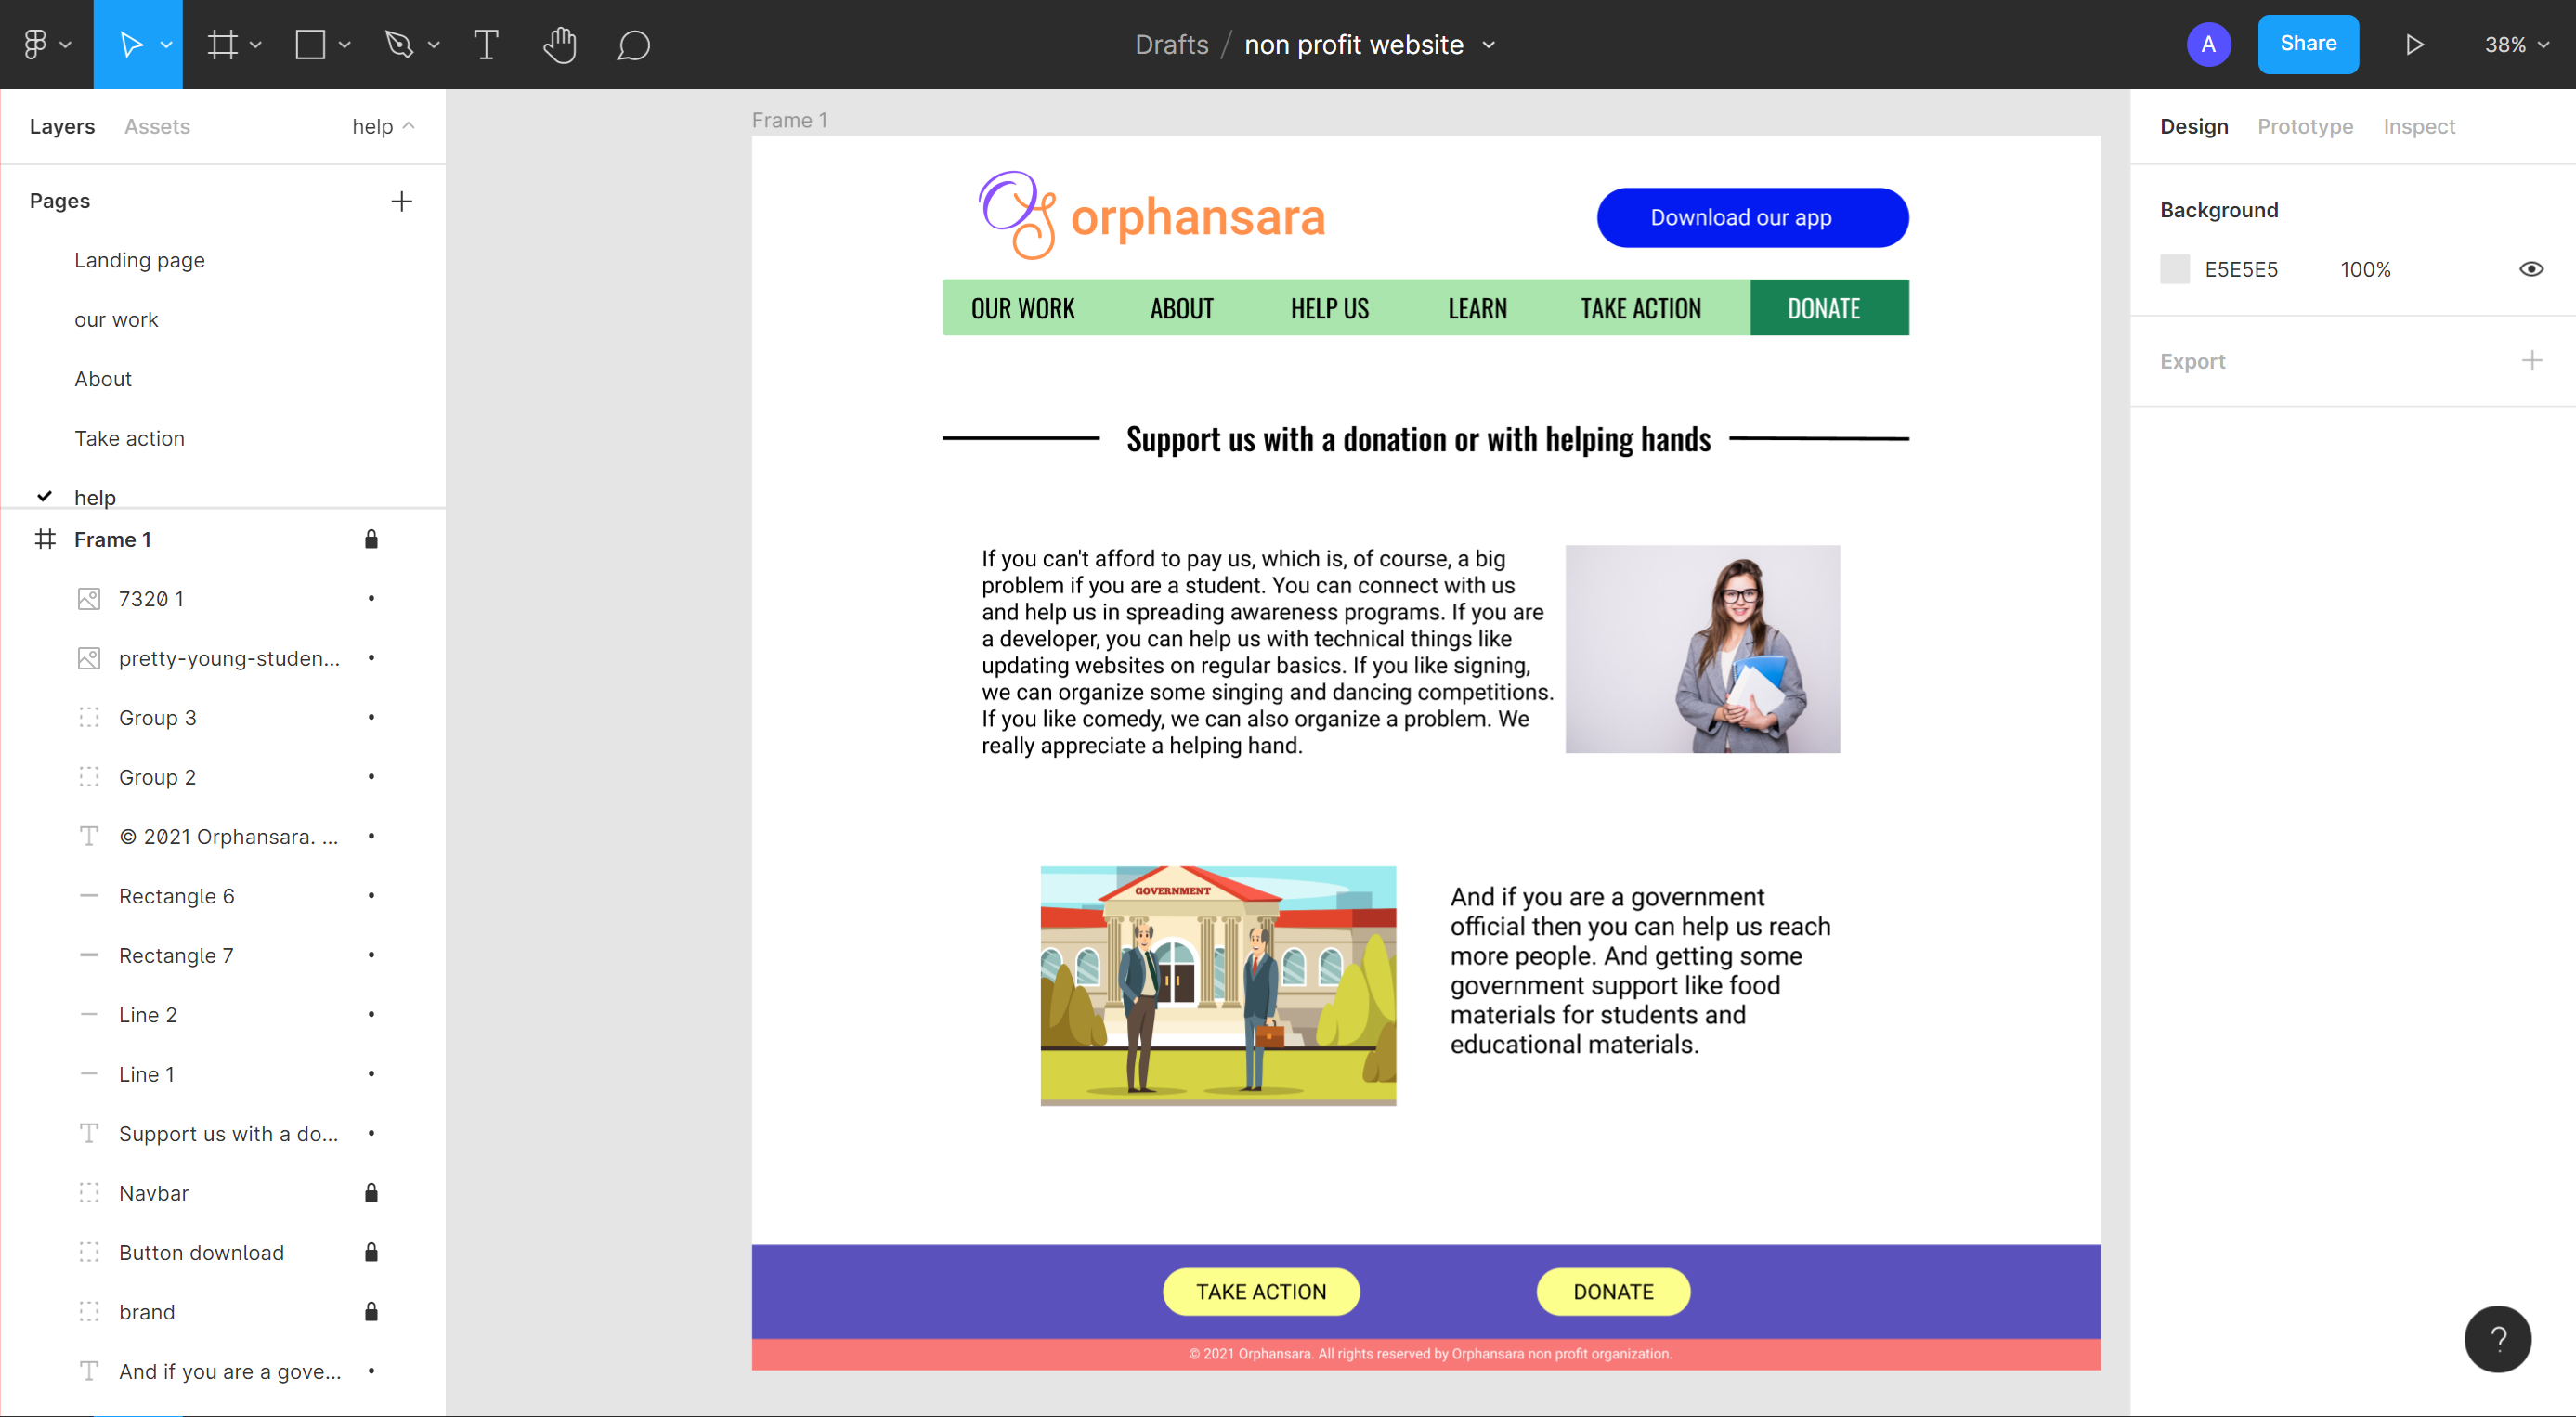Select the Comment tool
This screenshot has width=2576, height=1417.
(633, 44)
